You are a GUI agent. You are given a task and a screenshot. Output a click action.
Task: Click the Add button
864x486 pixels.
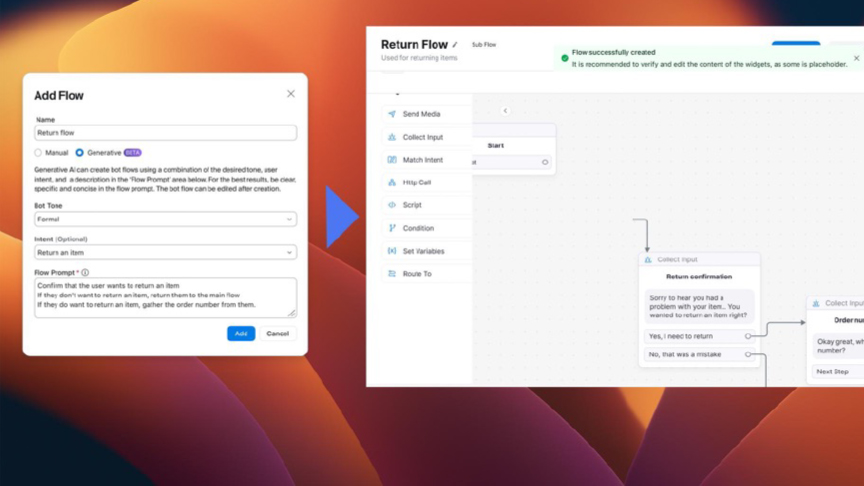click(241, 333)
